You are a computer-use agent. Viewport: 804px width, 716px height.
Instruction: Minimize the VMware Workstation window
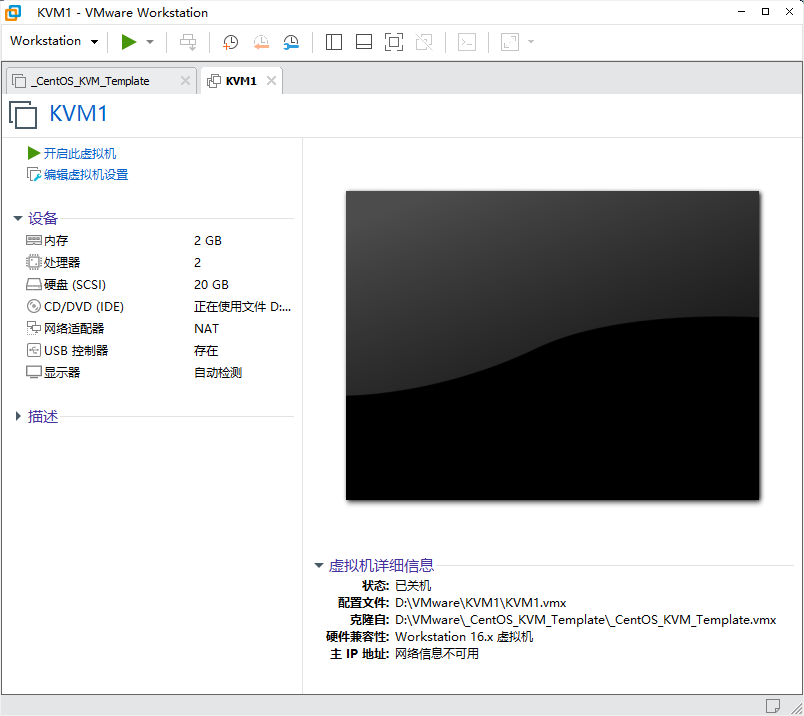(741, 12)
